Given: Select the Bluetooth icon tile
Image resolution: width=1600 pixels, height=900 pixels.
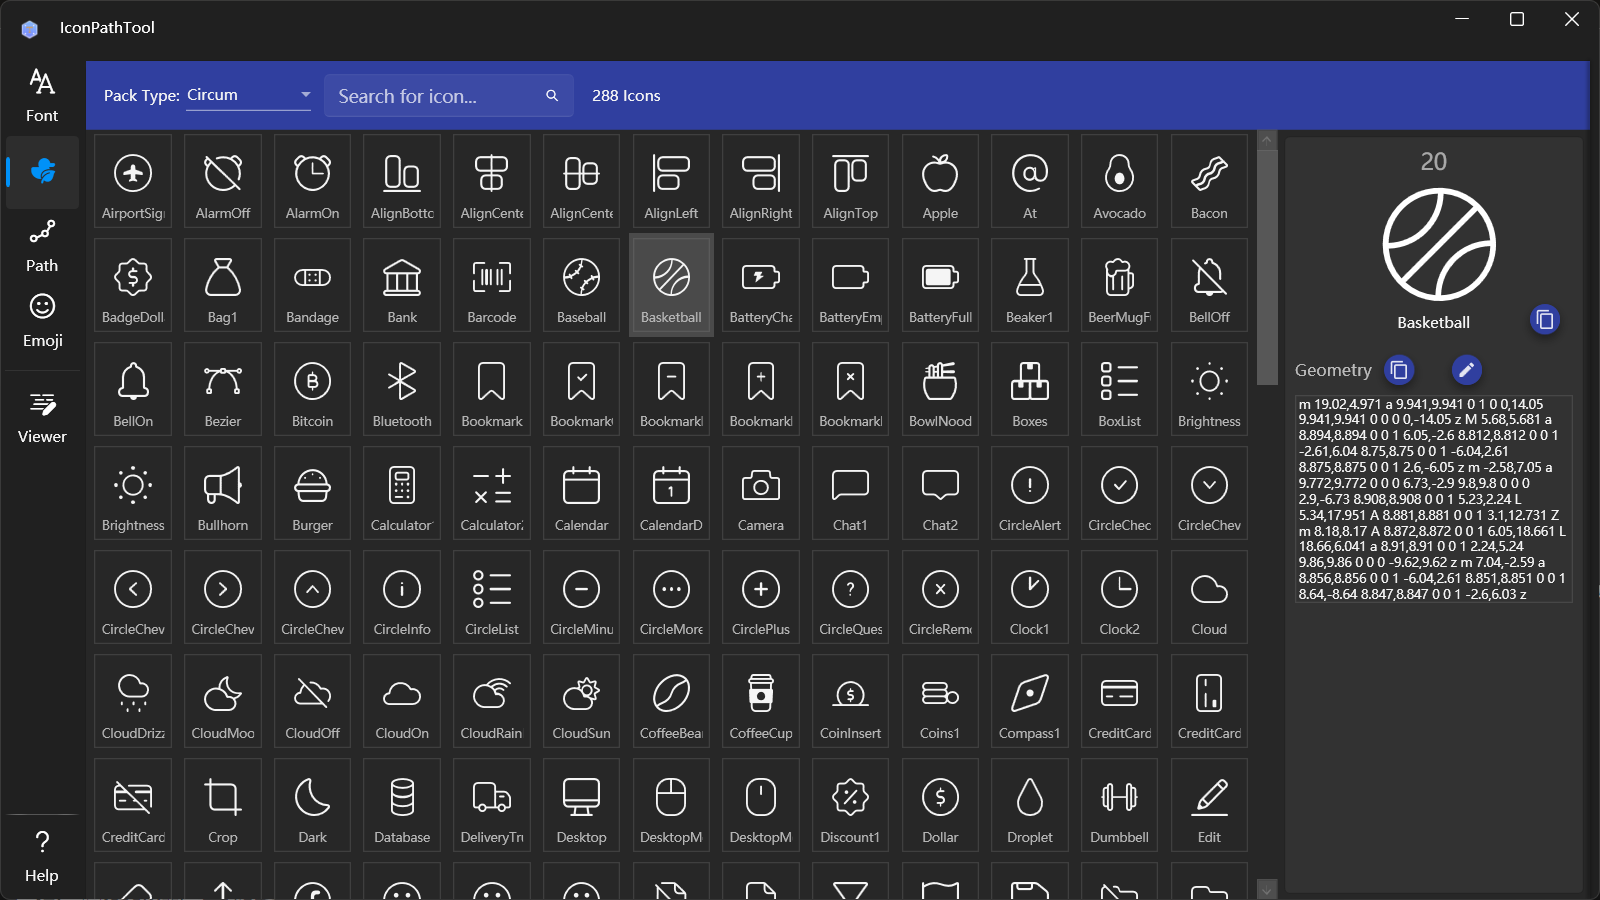Looking at the screenshot, I should [402, 389].
